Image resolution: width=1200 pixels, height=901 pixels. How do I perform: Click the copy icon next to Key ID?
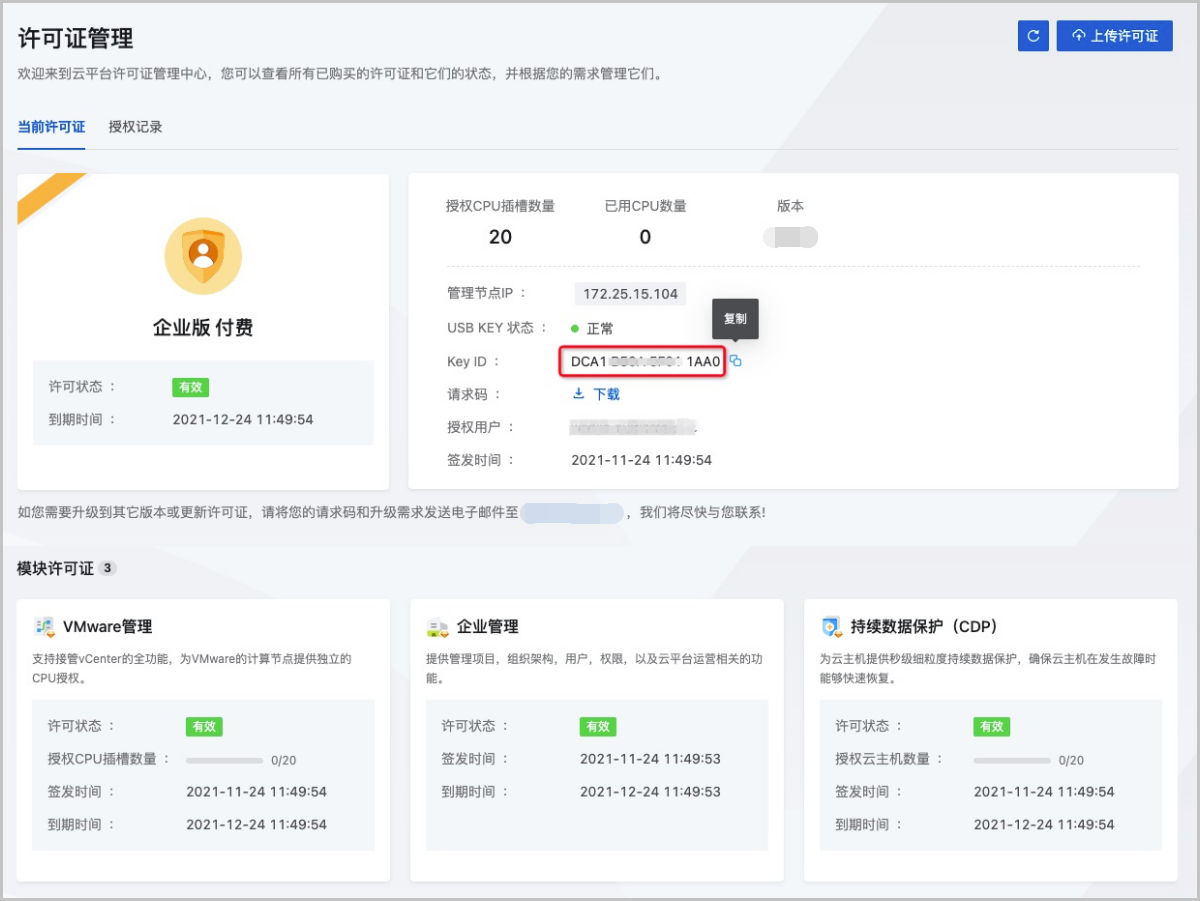(736, 362)
